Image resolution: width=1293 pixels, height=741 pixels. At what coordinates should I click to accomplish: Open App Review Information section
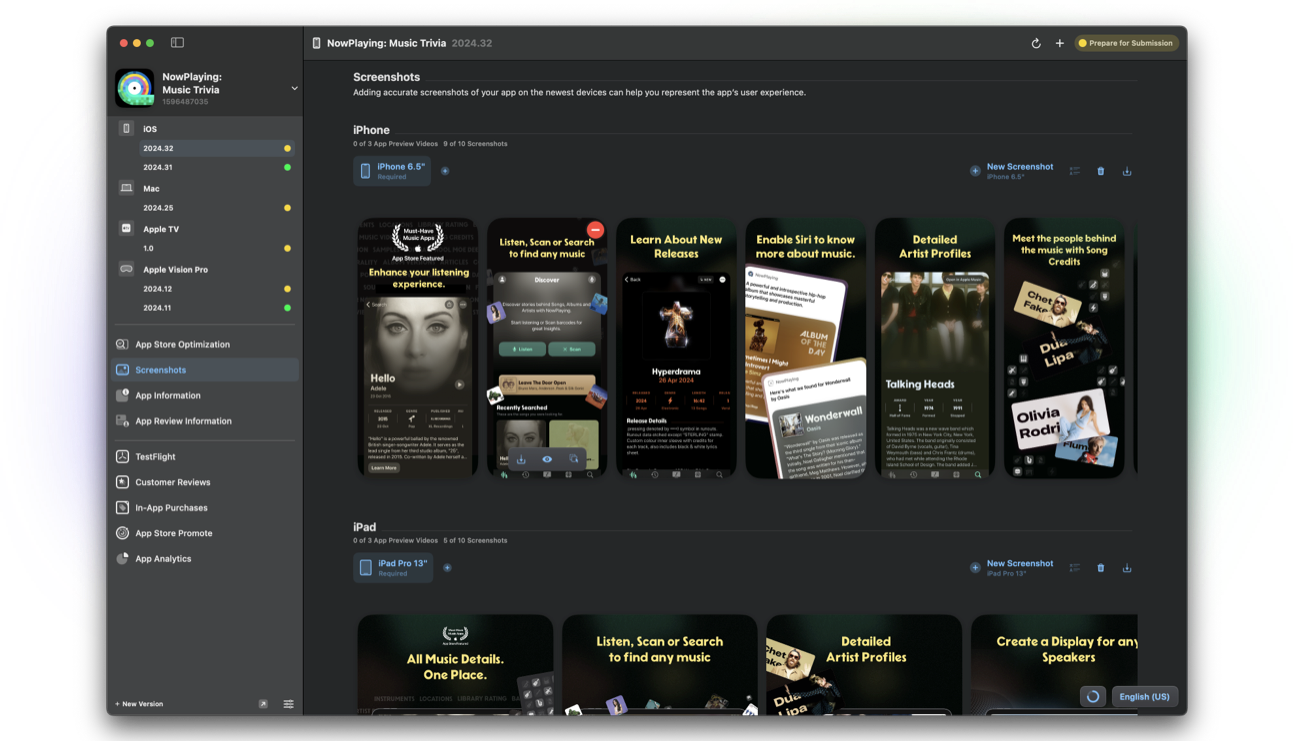(205, 421)
